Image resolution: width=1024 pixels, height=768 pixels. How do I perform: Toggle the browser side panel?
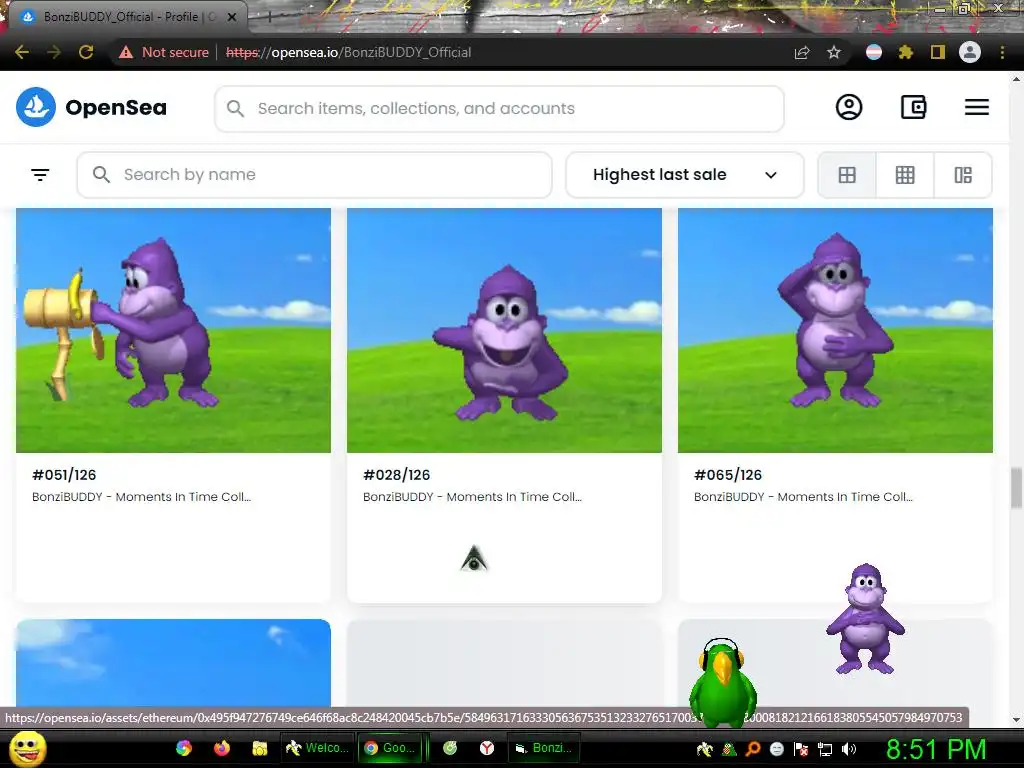click(938, 52)
